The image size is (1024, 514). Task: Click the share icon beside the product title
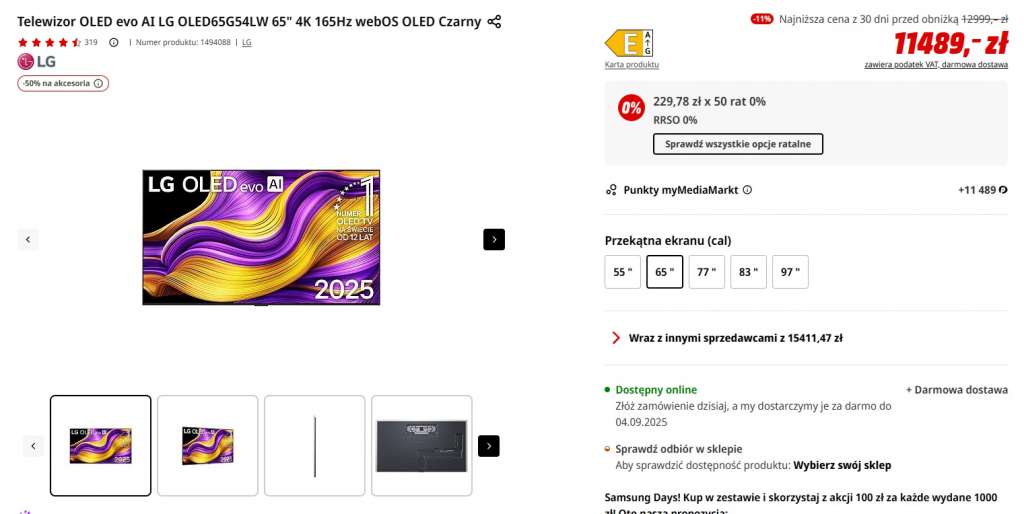pyautogui.click(x=494, y=21)
